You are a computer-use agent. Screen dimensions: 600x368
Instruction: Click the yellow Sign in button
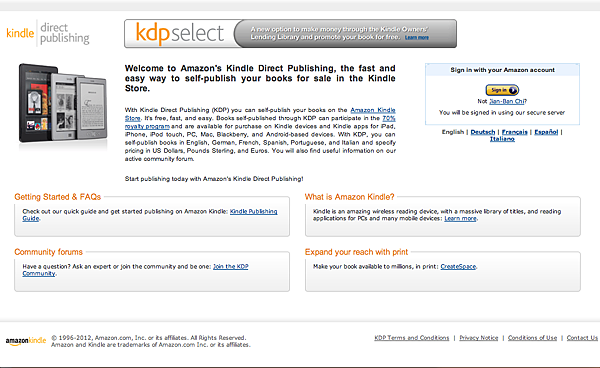pos(502,90)
